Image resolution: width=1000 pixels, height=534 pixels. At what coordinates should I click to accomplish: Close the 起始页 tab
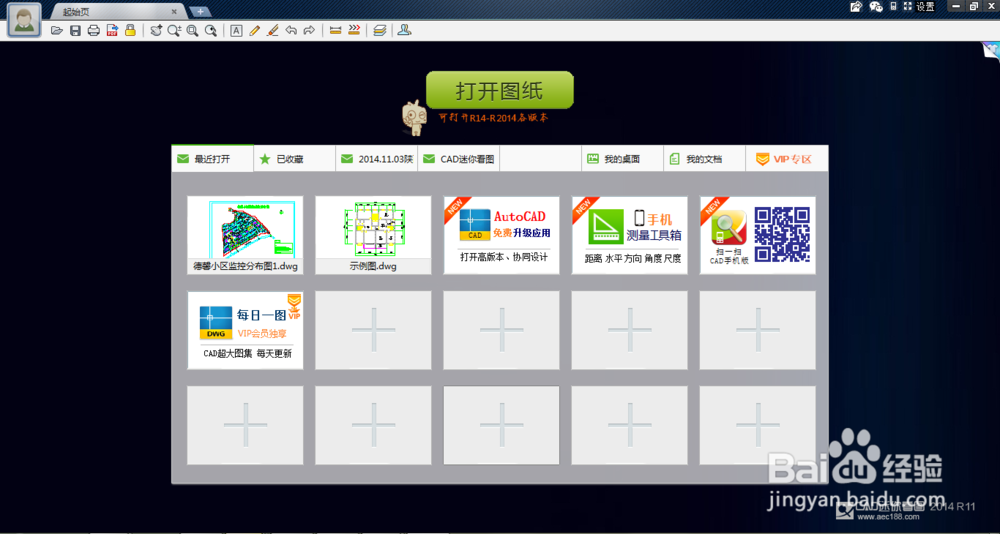174,11
